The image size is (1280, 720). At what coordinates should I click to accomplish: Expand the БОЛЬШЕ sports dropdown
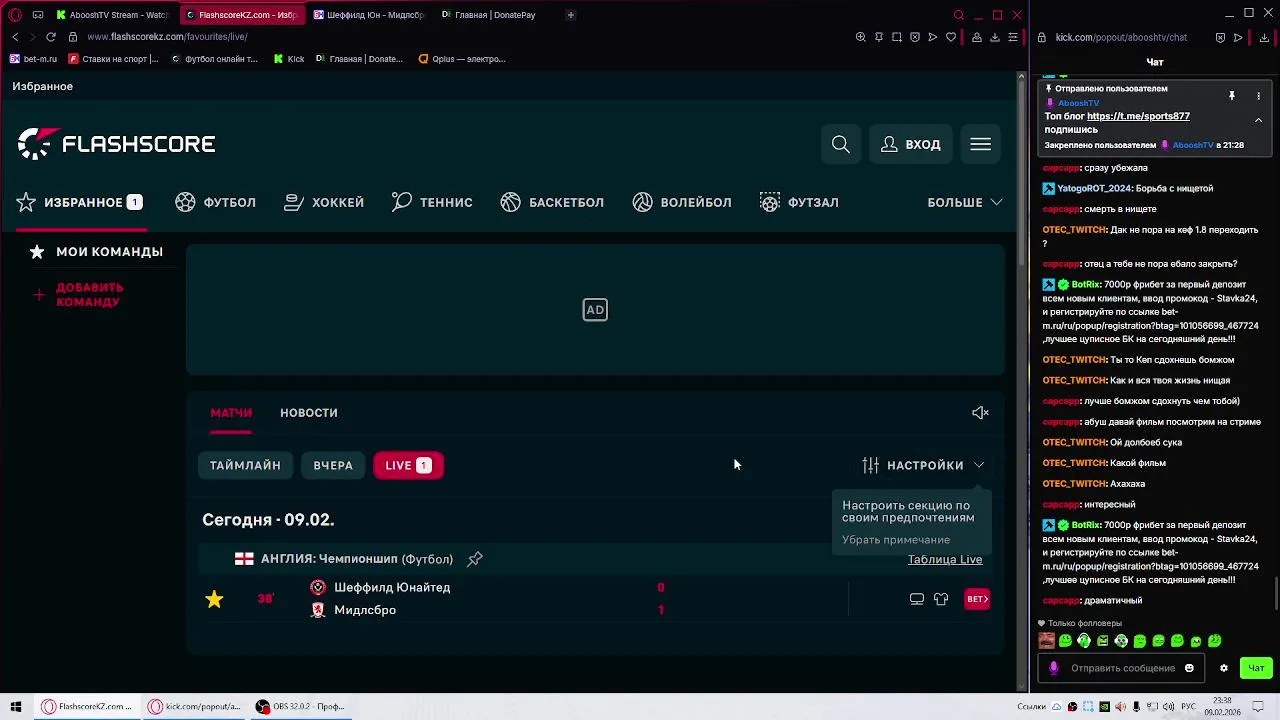pyautogui.click(x=964, y=202)
